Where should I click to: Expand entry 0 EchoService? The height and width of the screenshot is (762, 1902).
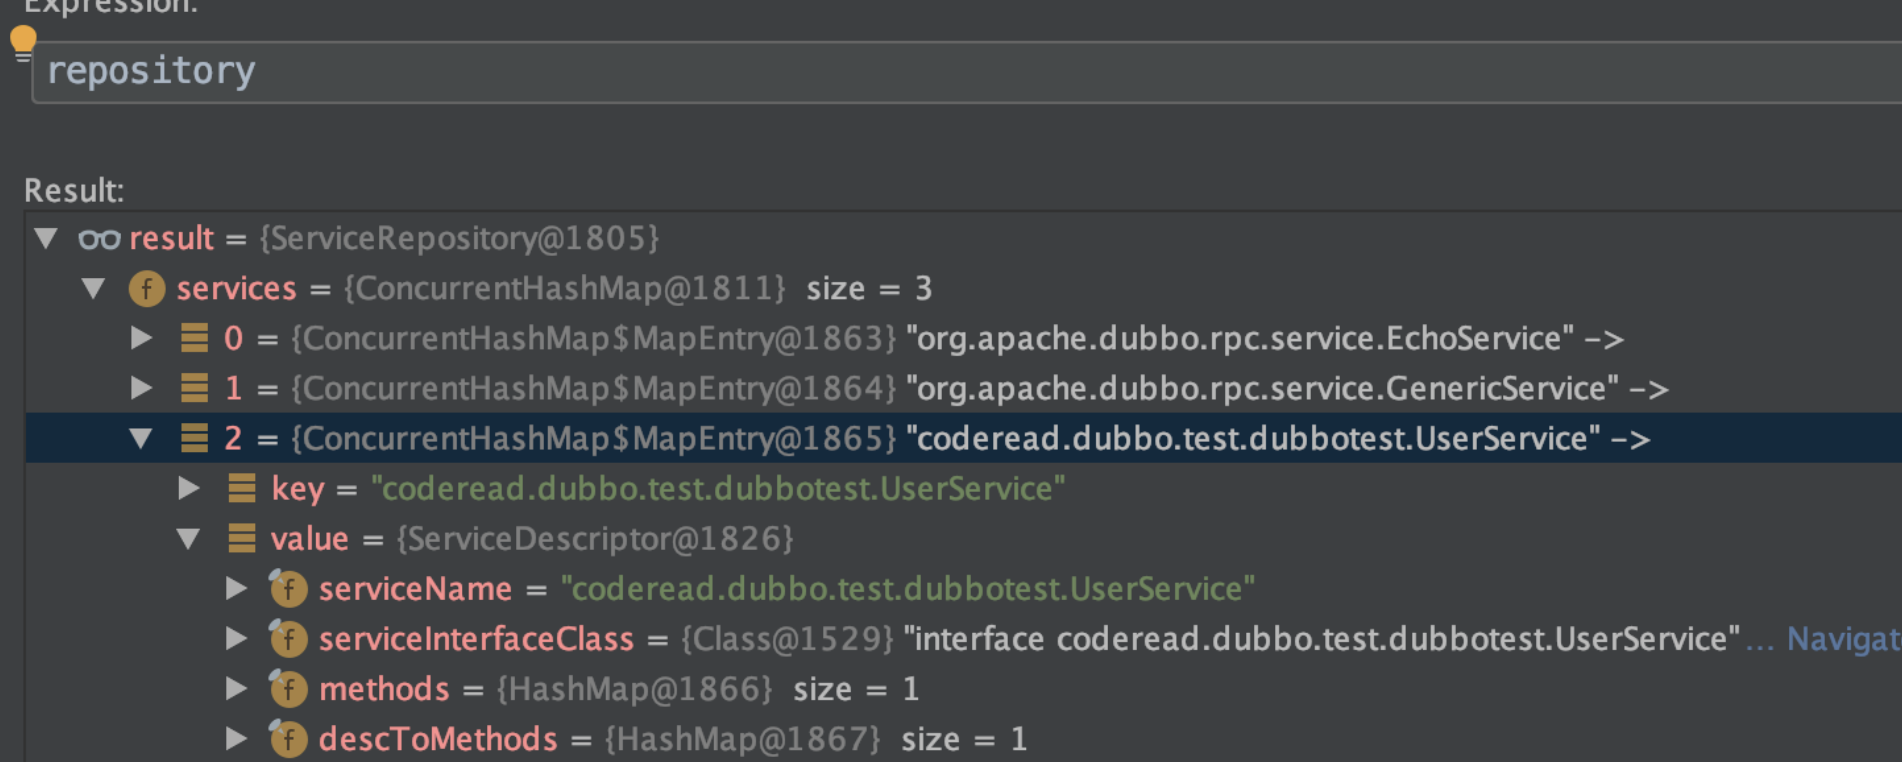[x=141, y=338]
